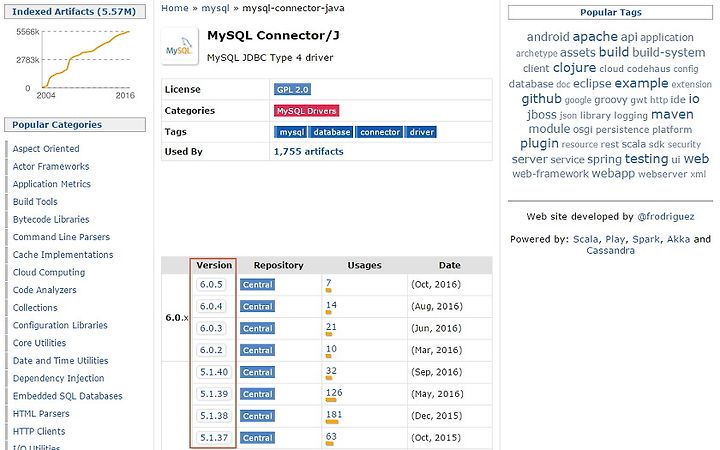
Task: Select the testing popular tag
Action: tap(646, 159)
